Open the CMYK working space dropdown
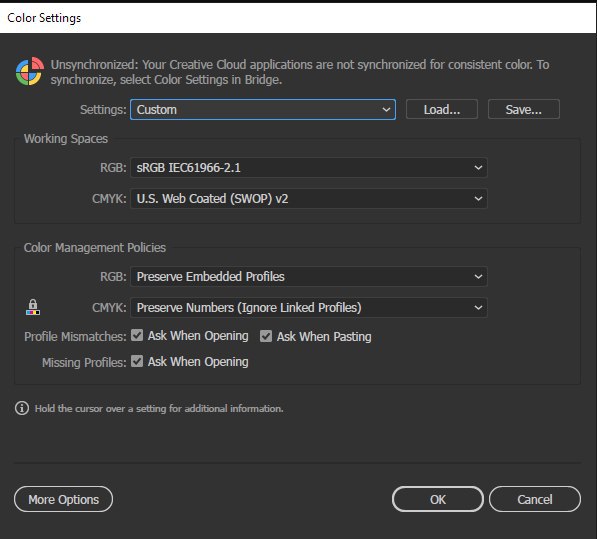597x539 pixels. (x=309, y=198)
